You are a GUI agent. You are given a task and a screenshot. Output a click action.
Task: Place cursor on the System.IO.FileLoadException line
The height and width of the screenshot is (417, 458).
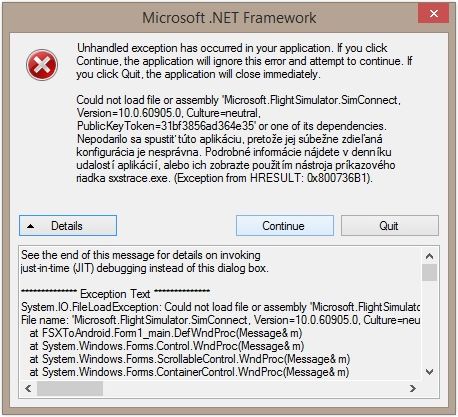point(220,307)
